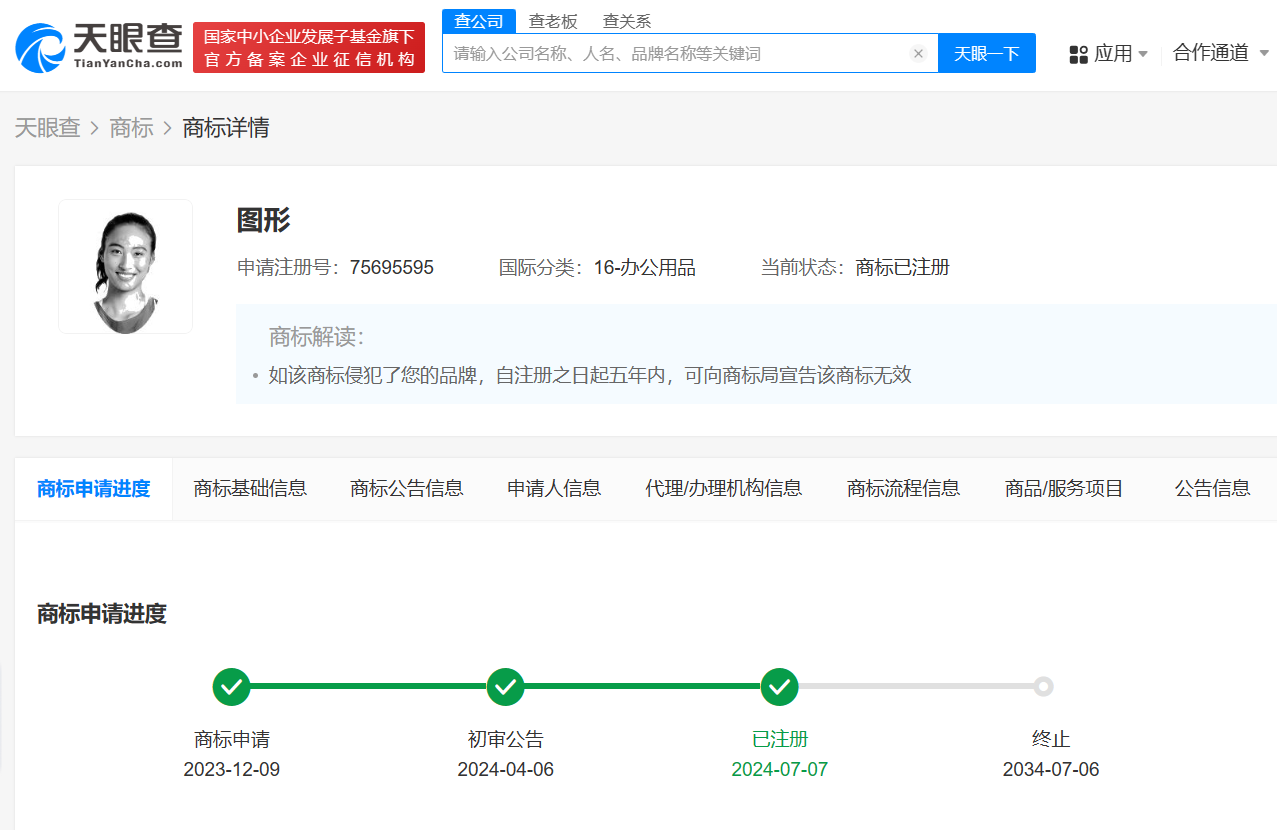Screen dimensions: 1277x830
Task: Click the 天眼查 breadcrumb home link
Action: [48, 128]
